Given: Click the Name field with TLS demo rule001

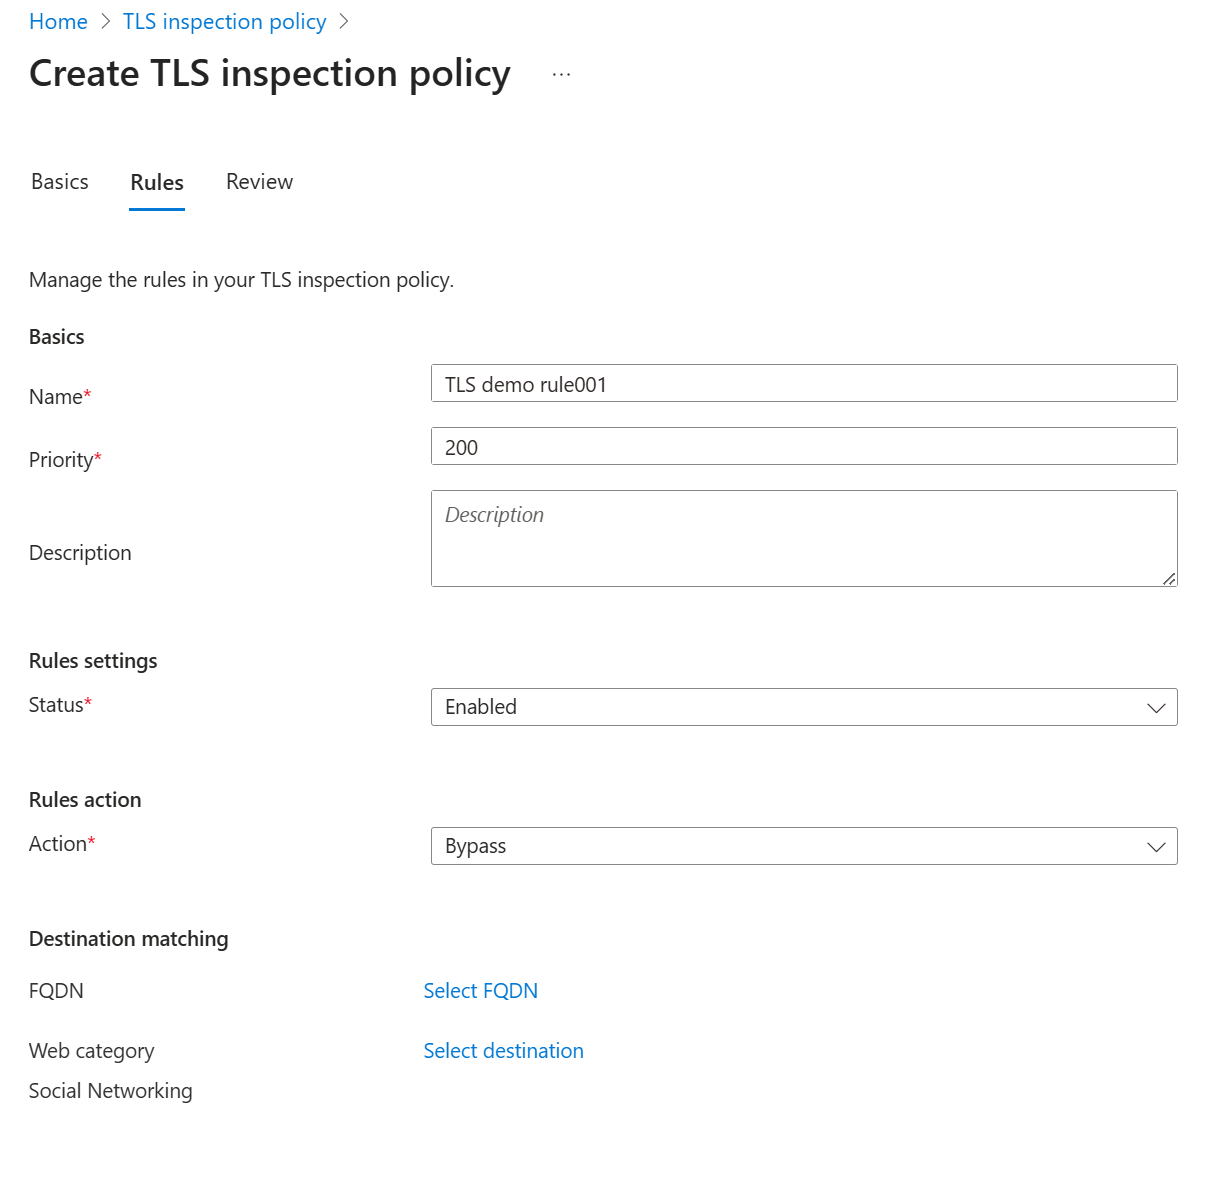Looking at the screenshot, I should [804, 384].
